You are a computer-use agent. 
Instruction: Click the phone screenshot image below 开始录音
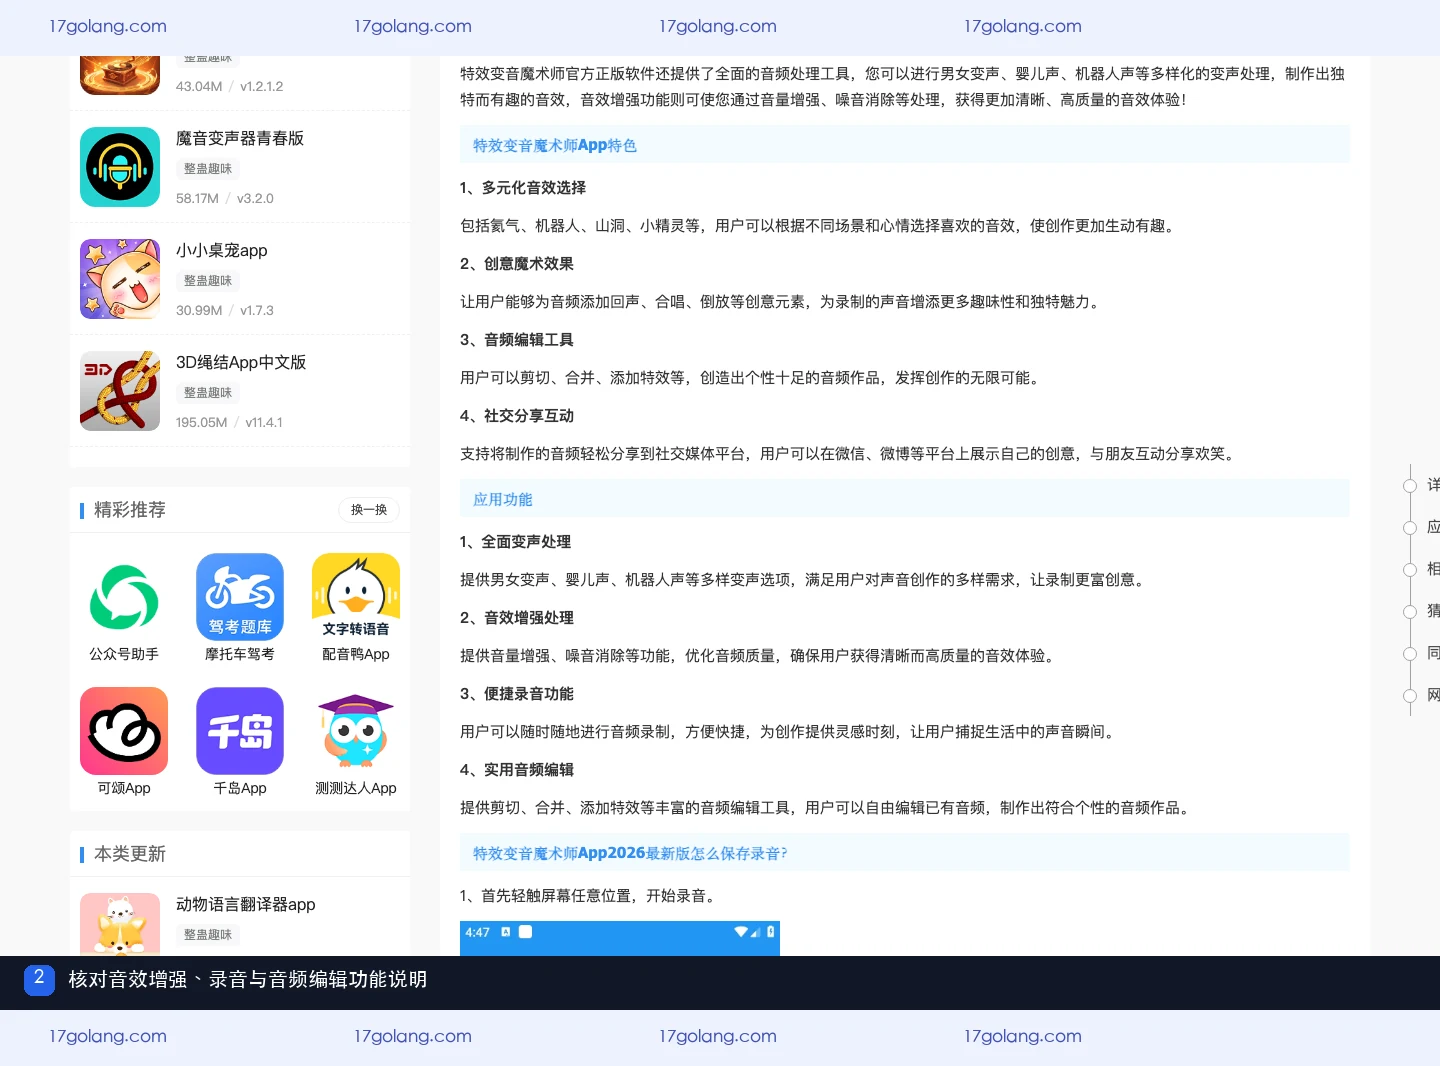[620, 938]
